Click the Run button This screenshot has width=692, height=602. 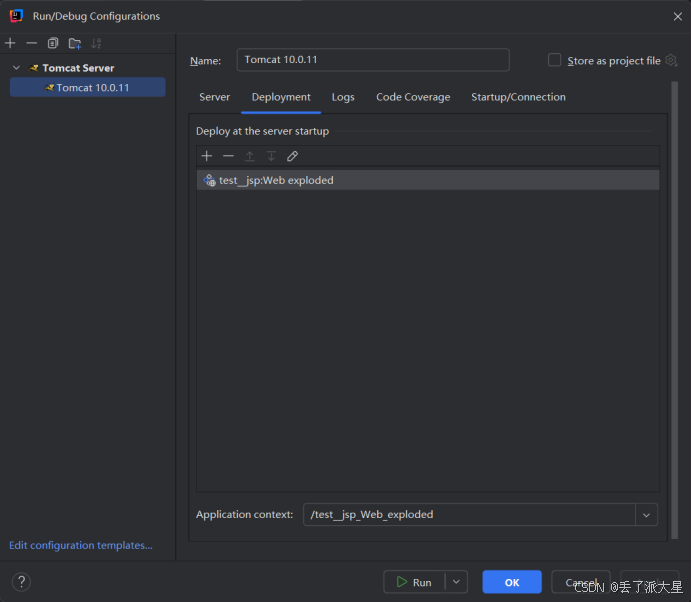(x=414, y=582)
